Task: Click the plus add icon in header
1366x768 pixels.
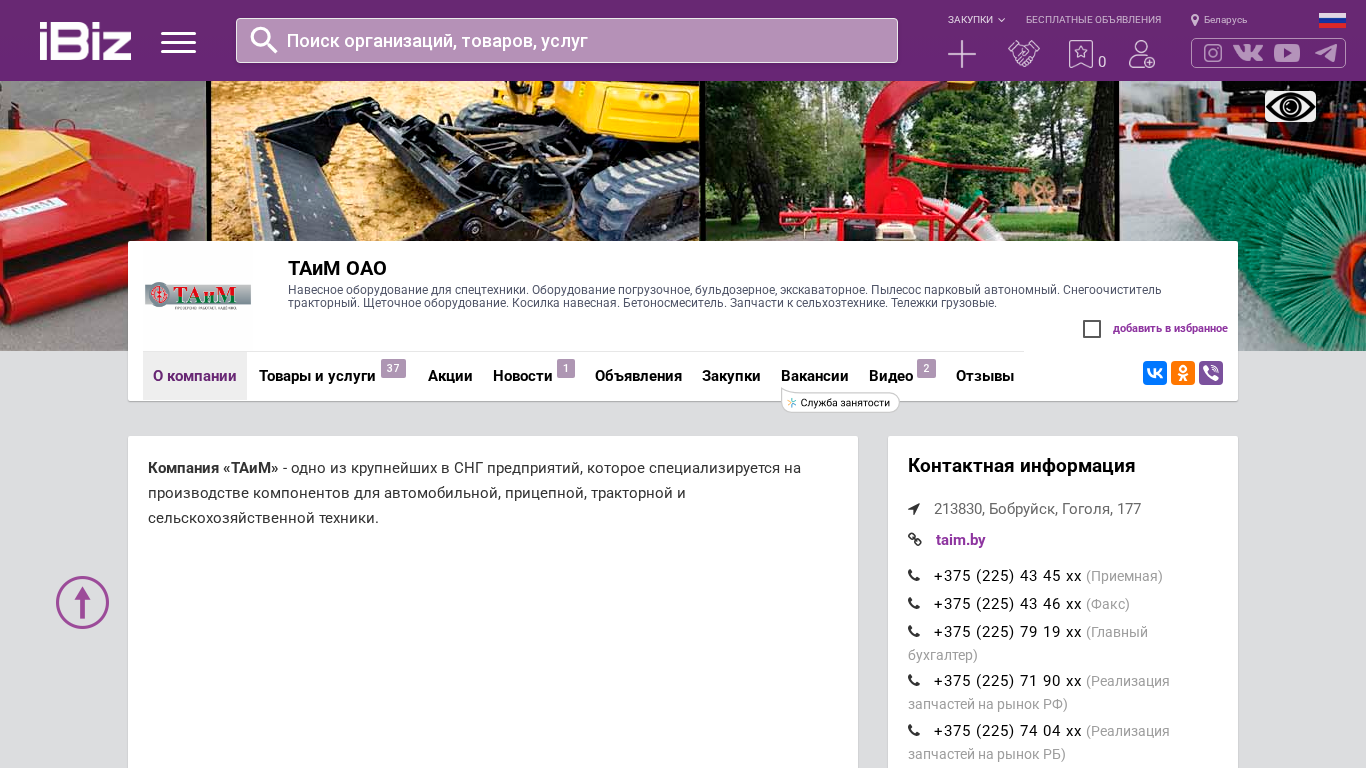Action: [x=961, y=54]
